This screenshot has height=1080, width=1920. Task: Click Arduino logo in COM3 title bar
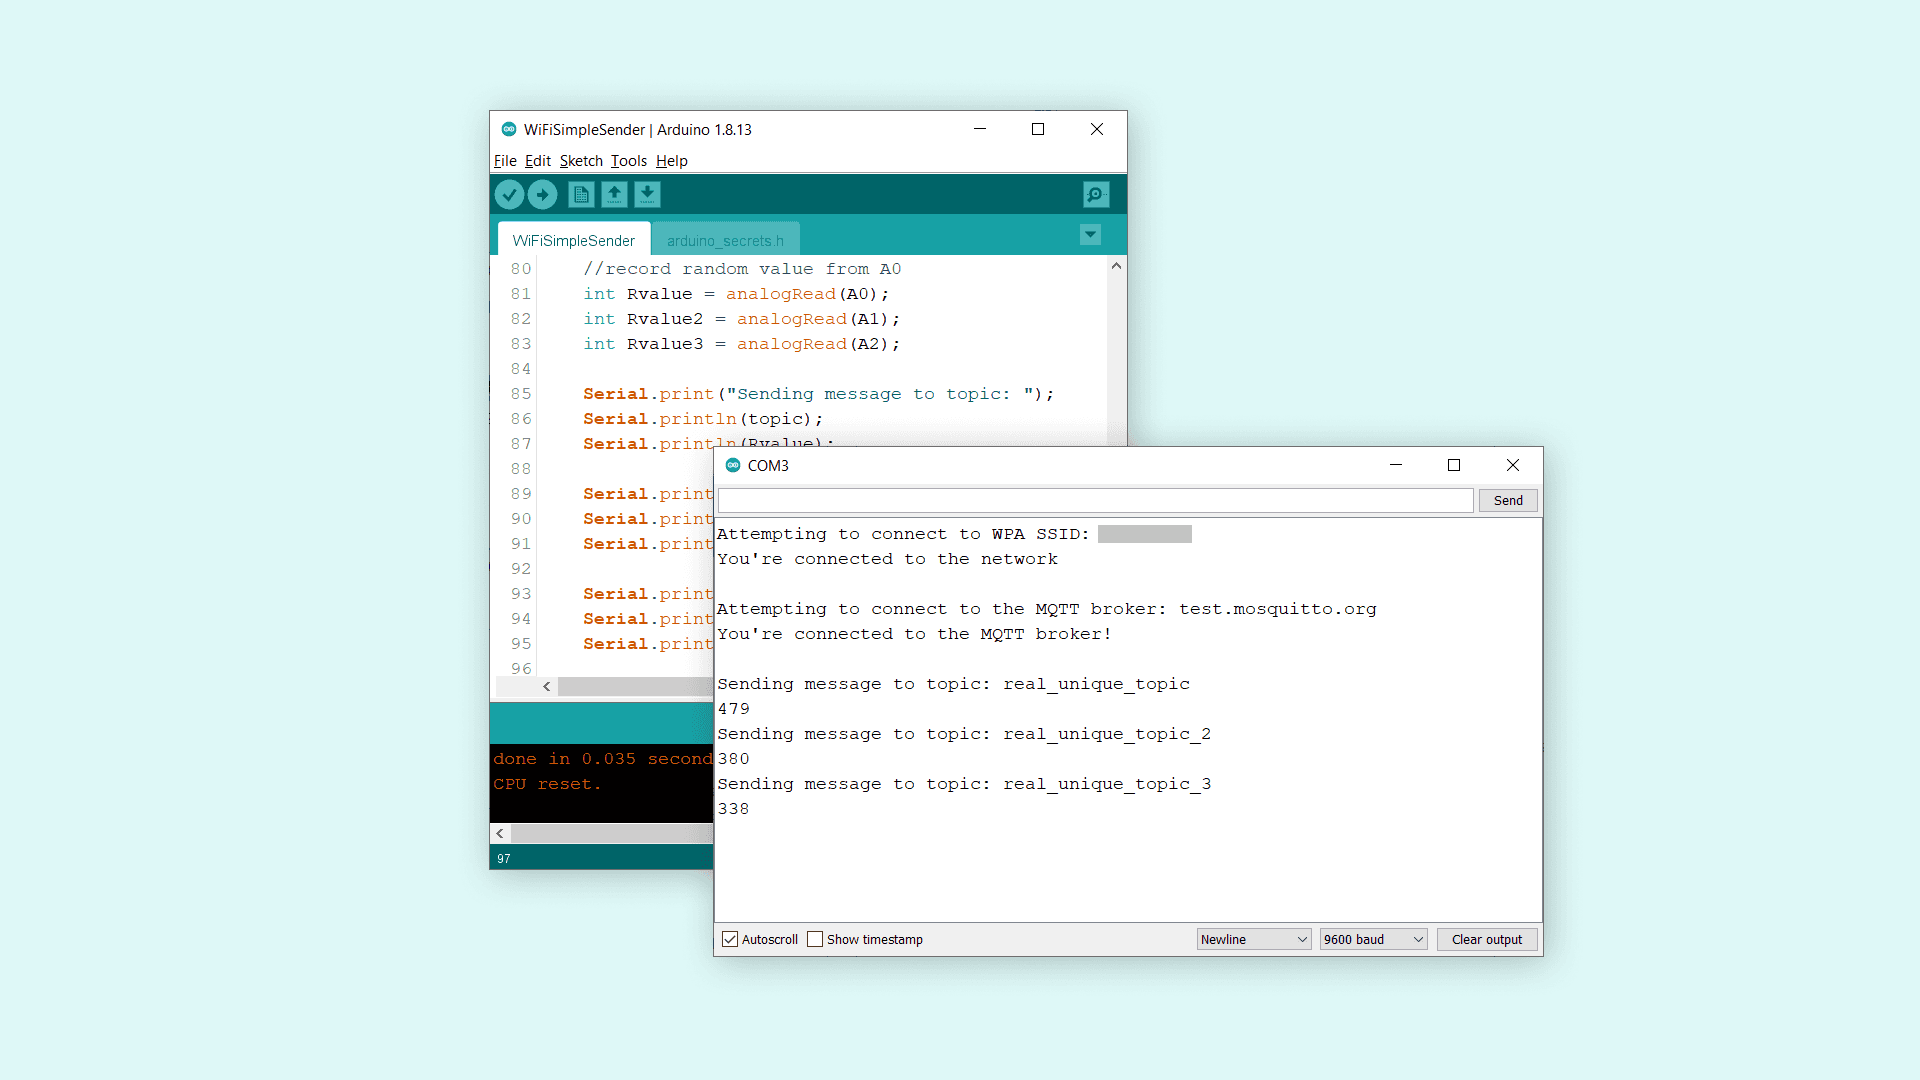click(x=733, y=465)
